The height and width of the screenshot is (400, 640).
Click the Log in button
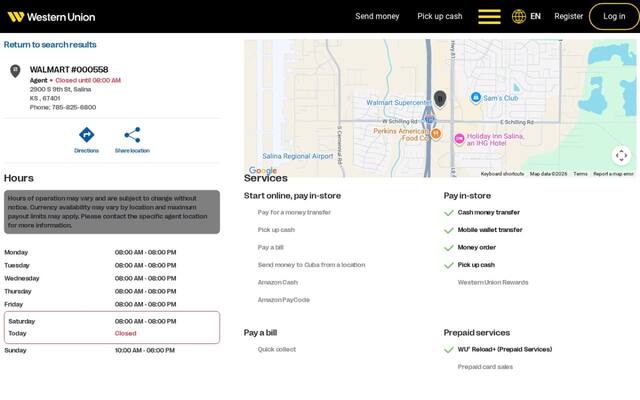(614, 16)
